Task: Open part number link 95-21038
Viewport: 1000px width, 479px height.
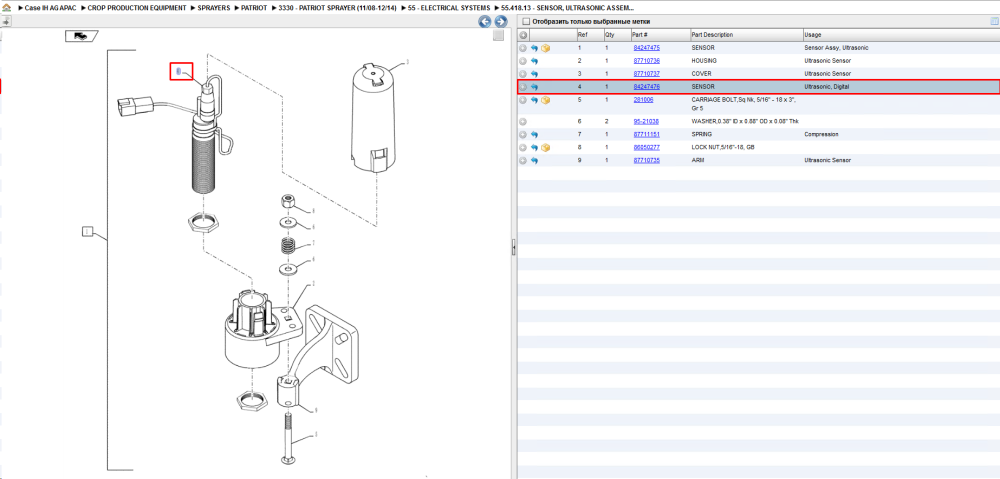Action: 646,121
